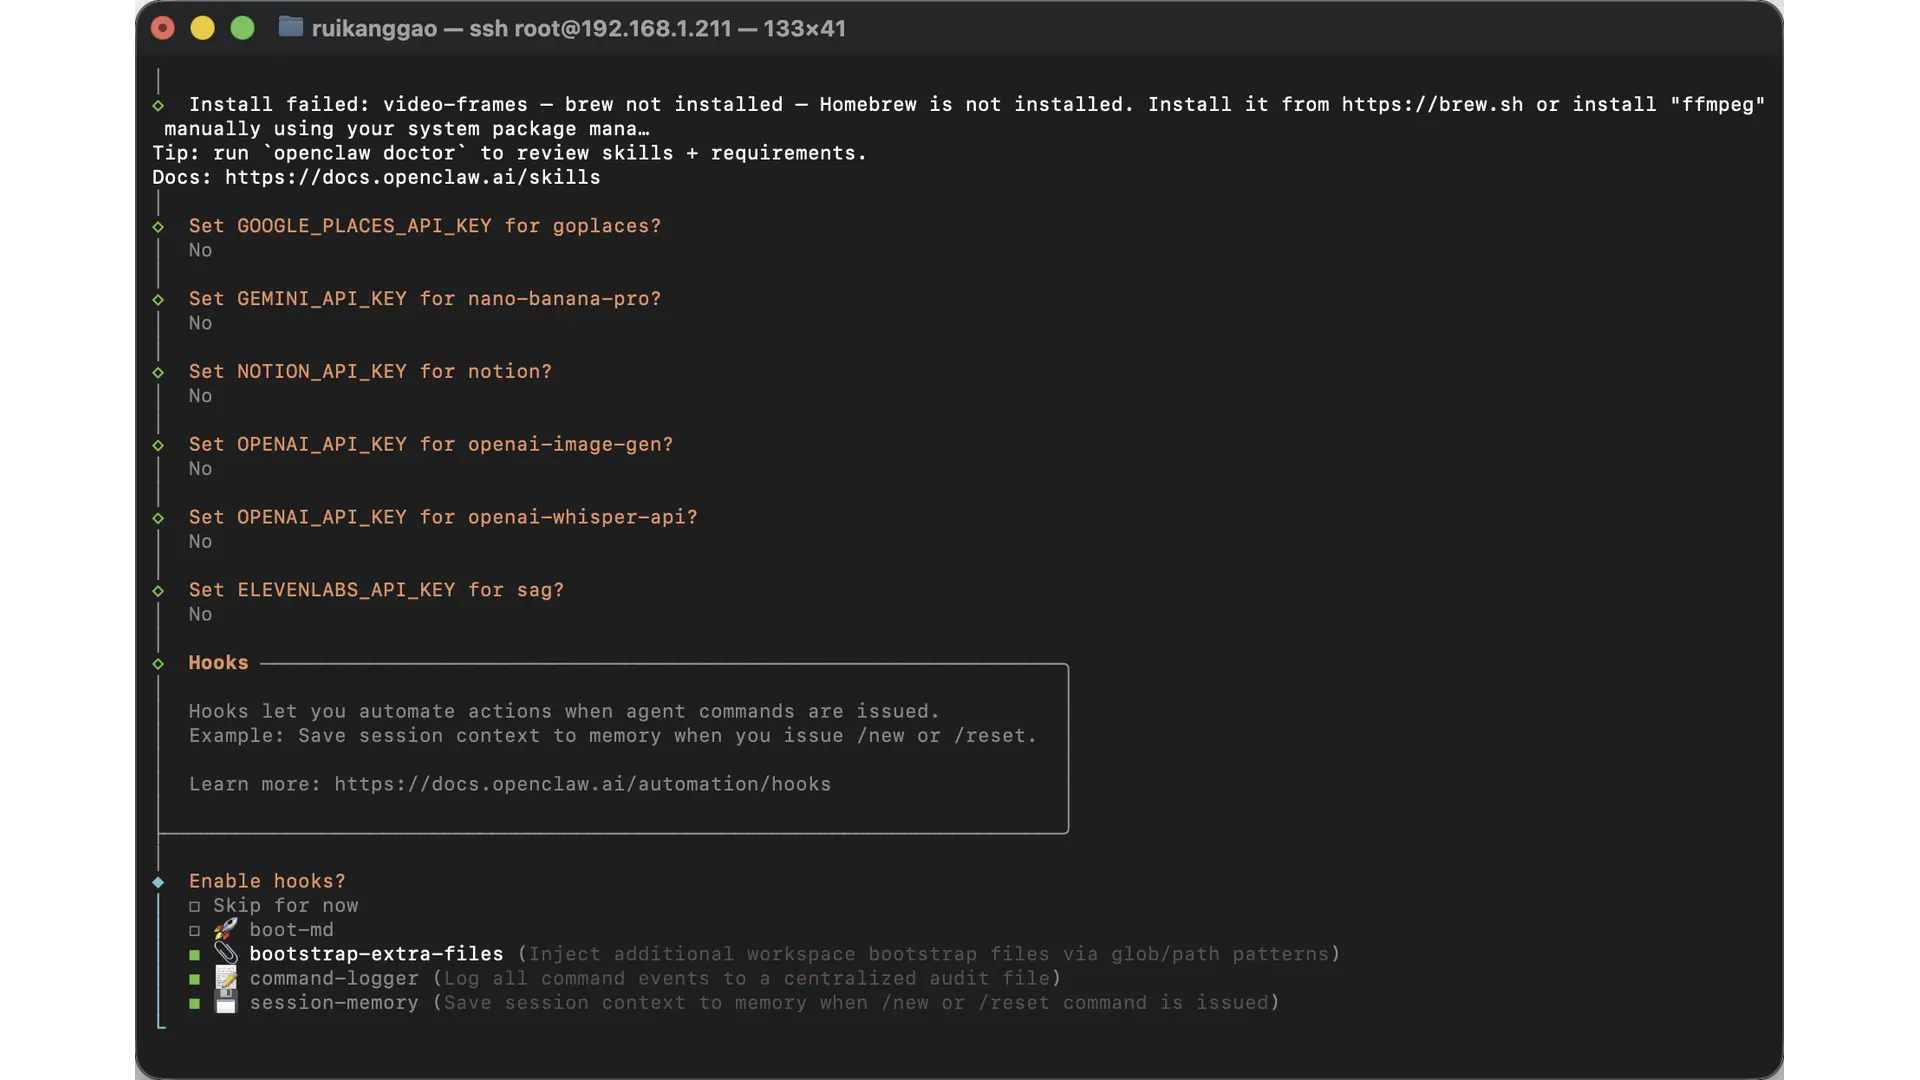Click the diamond marker beside Install failed
Viewport: 1920px width, 1080px height.
click(x=158, y=105)
